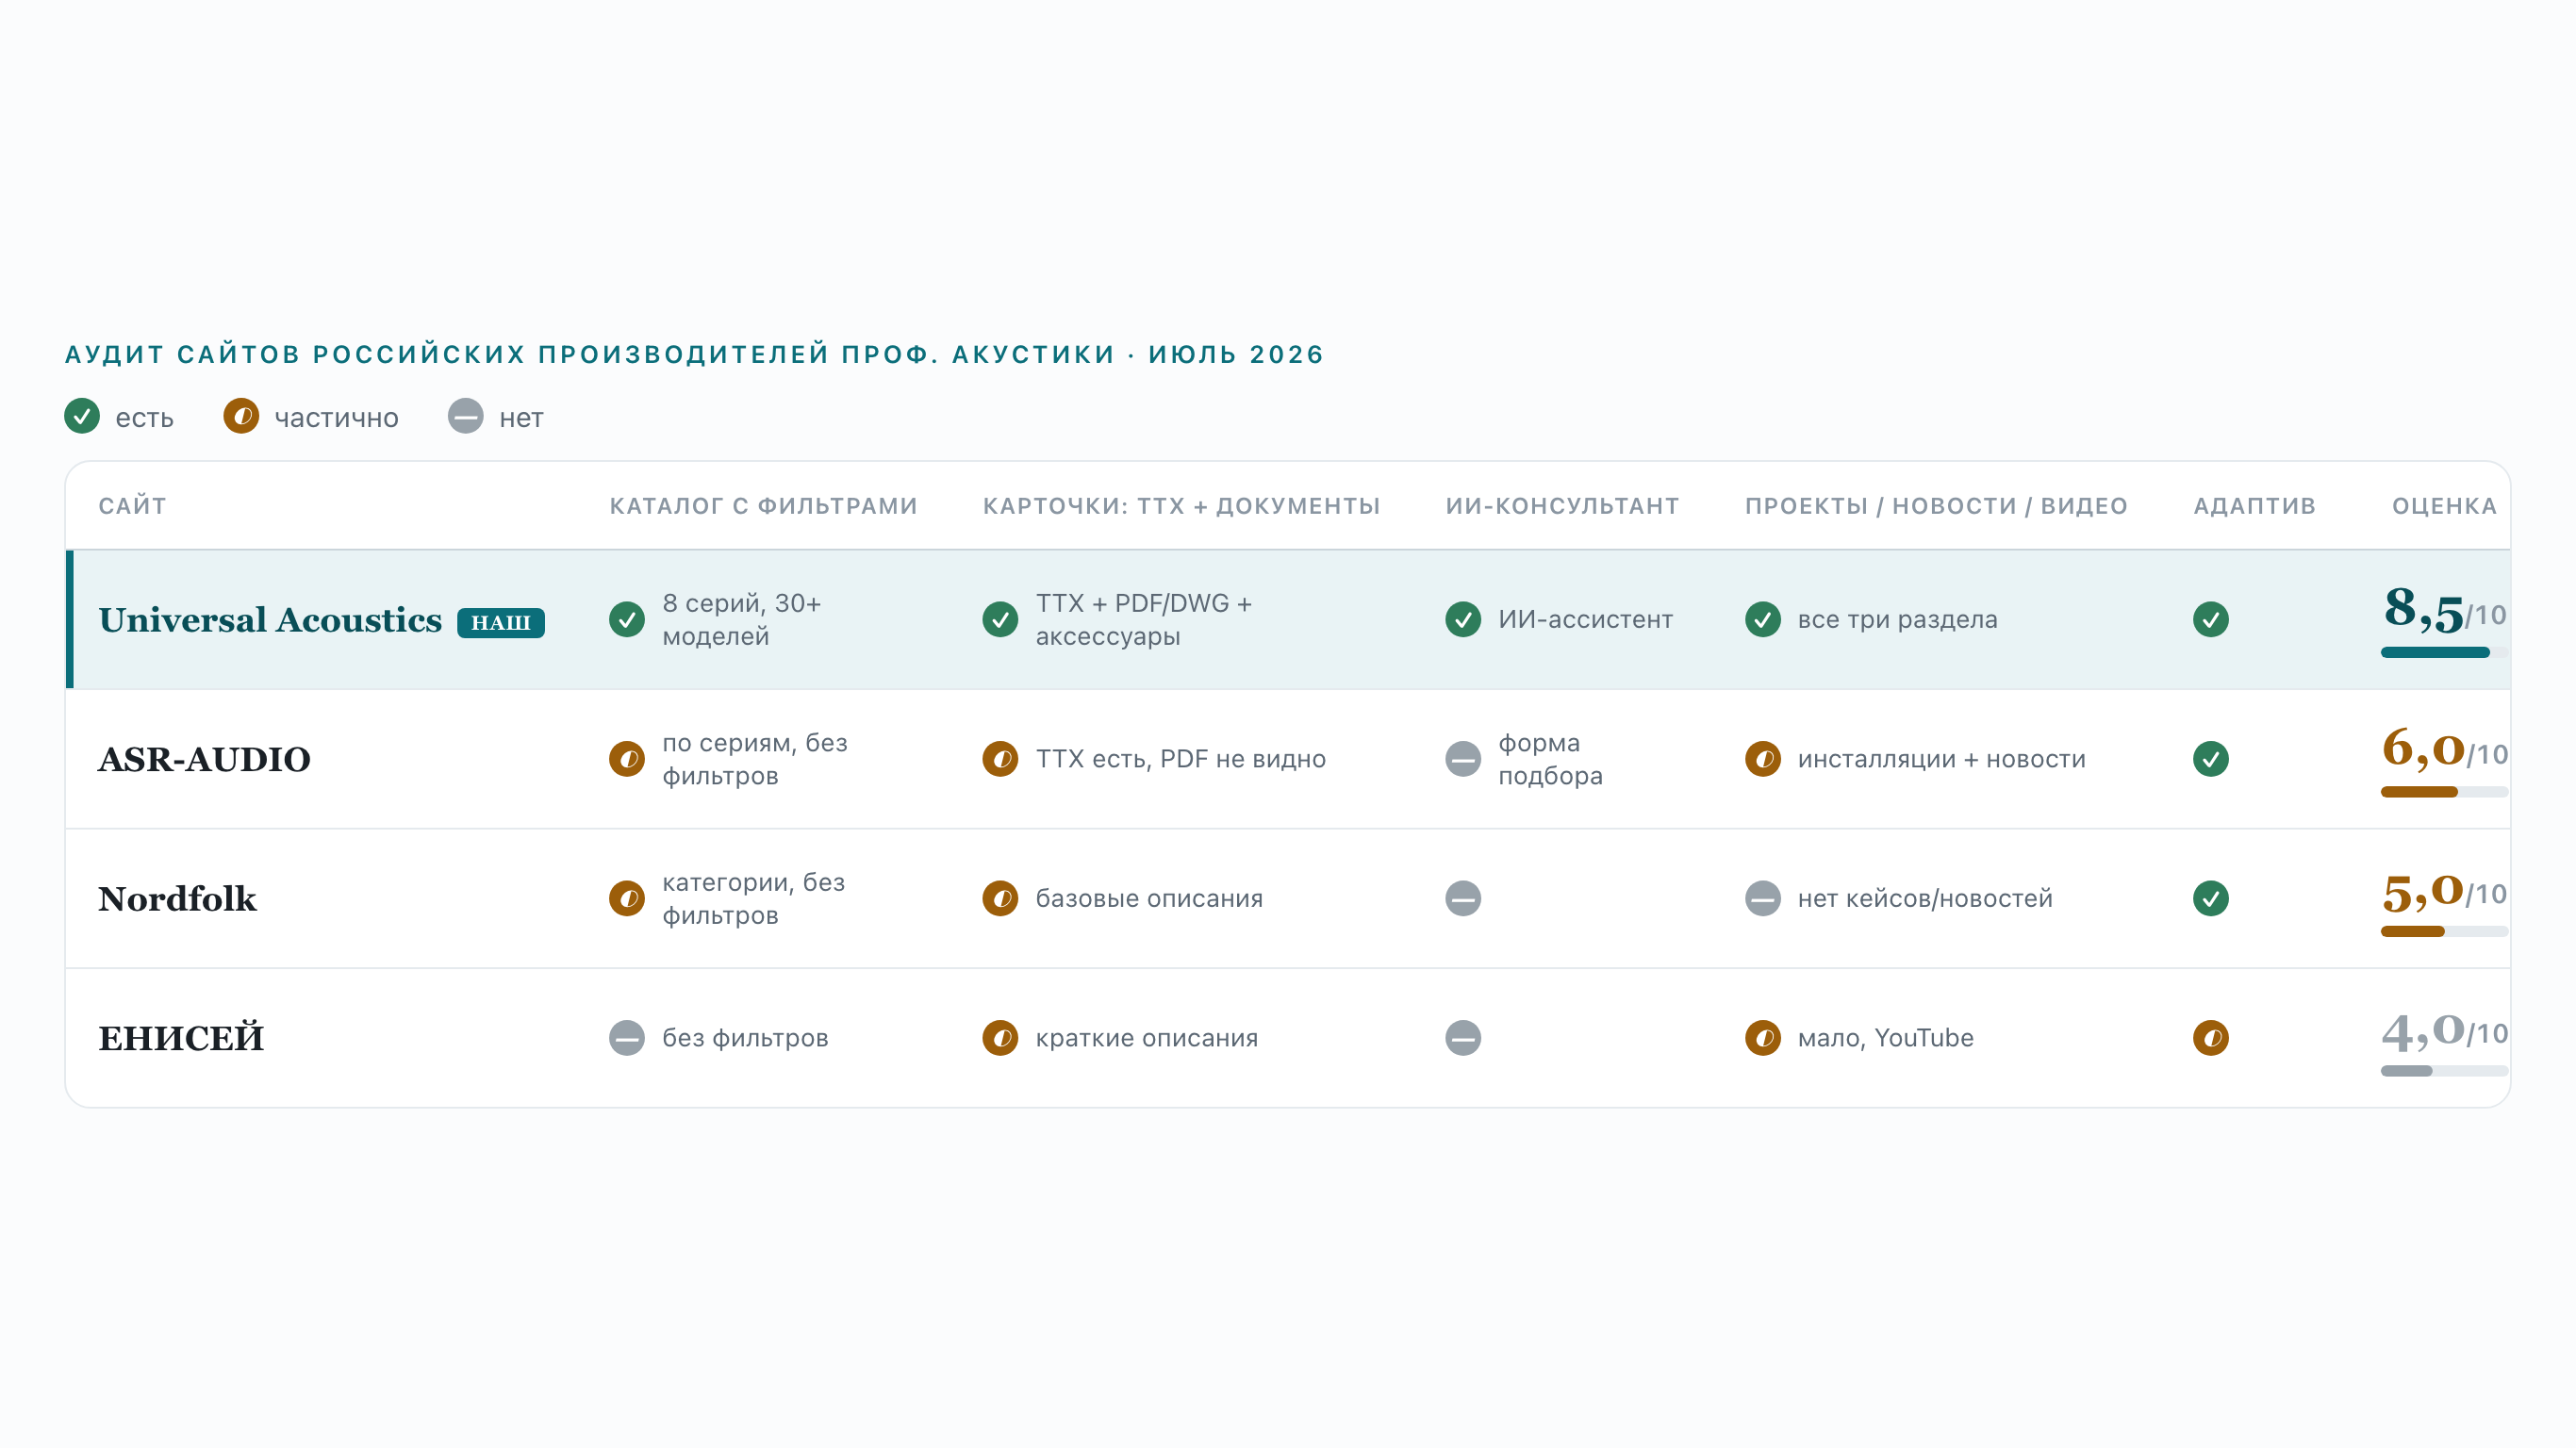Click the green check beside 'все три раздела'

1763,619
